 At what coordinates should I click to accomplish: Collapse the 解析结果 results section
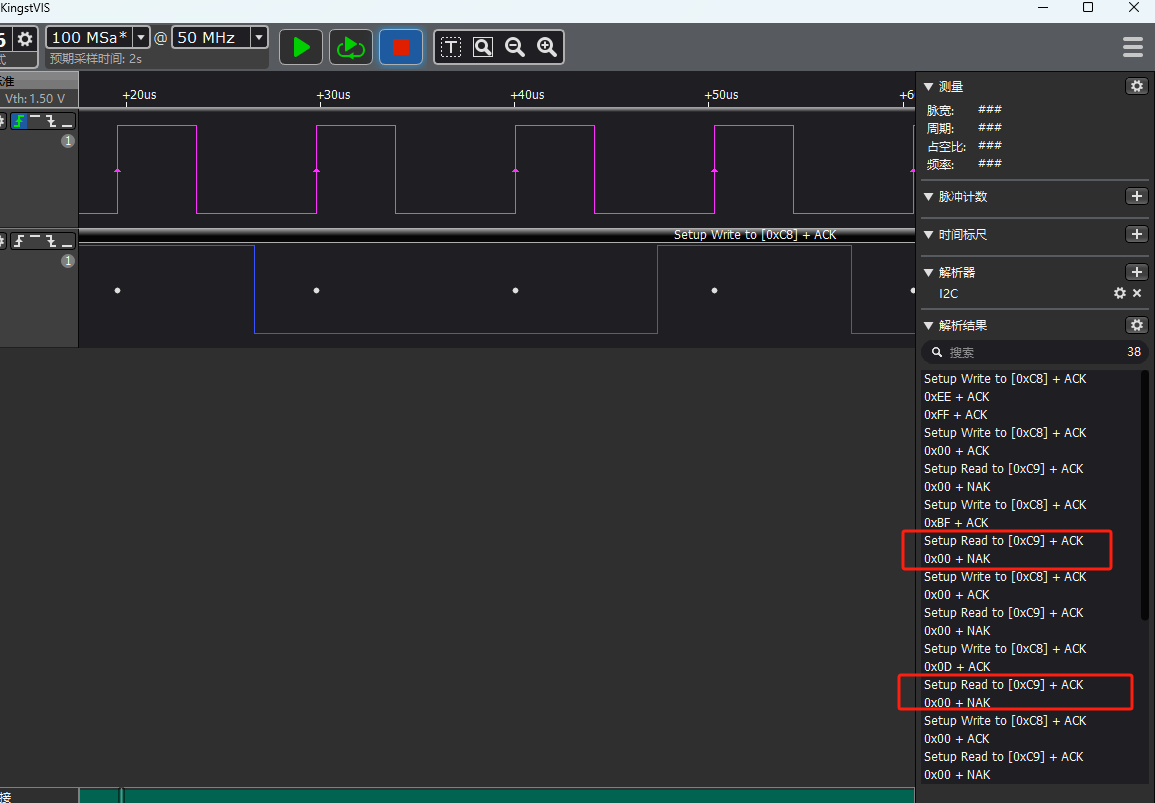(928, 326)
